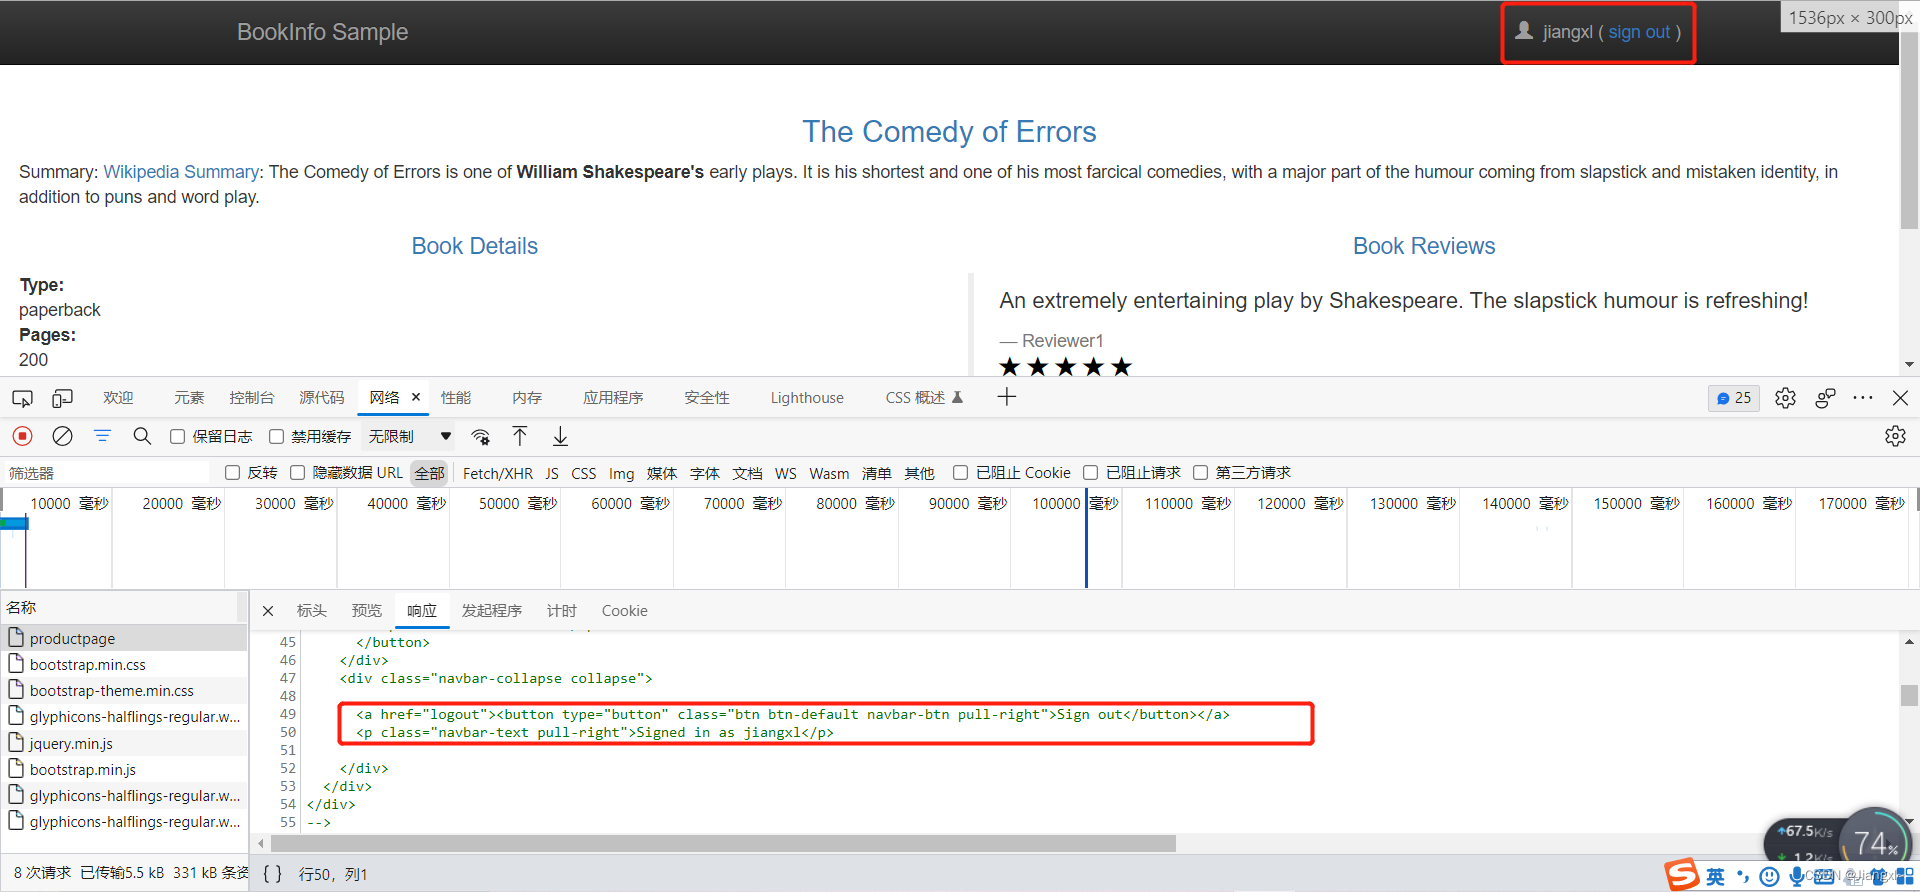
Task: Open the Cookie details tab
Action: 624,611
